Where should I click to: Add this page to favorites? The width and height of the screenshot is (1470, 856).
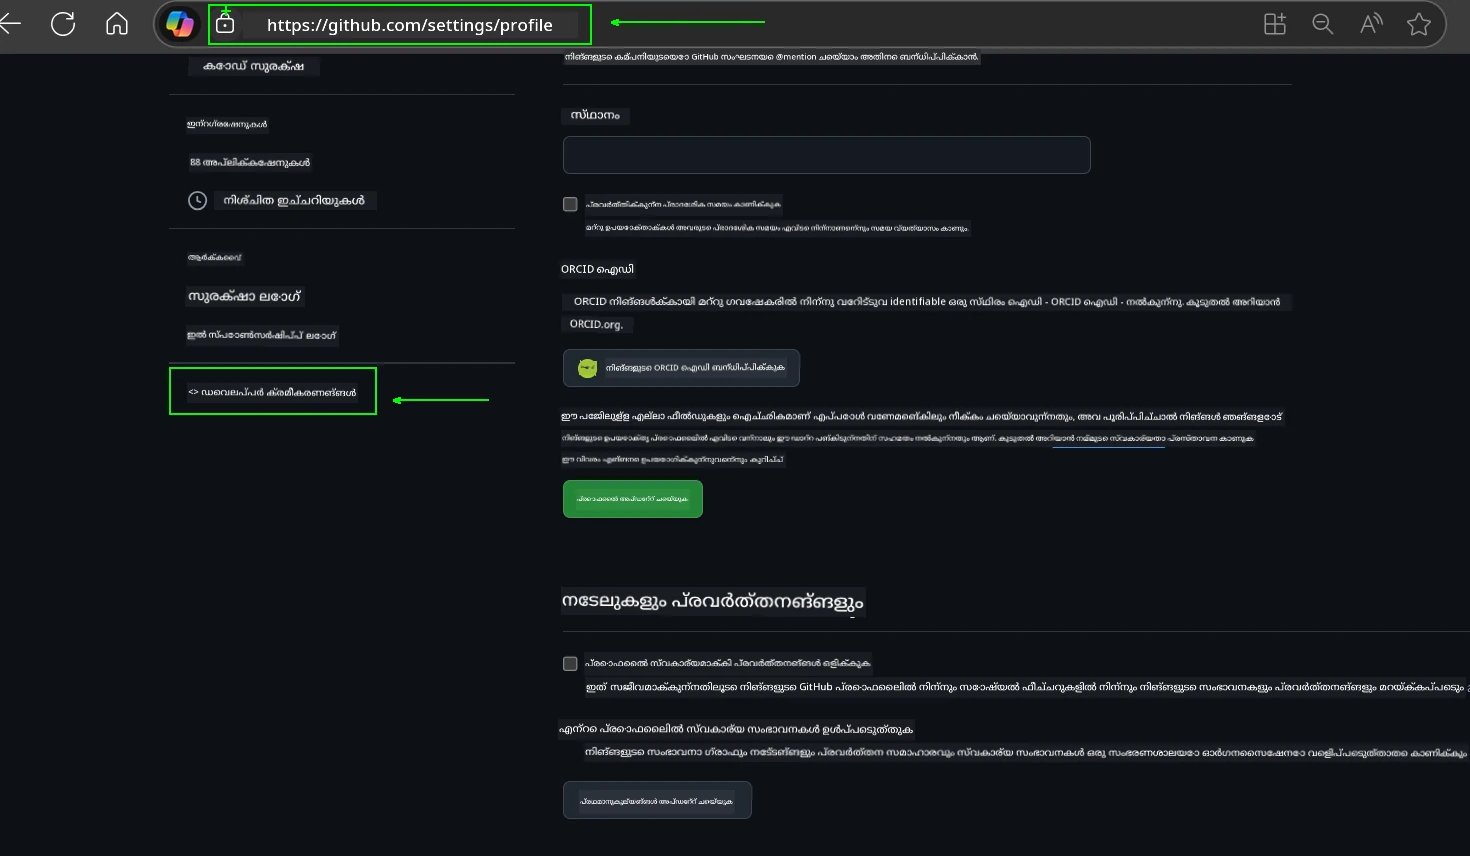(1419, 24)
